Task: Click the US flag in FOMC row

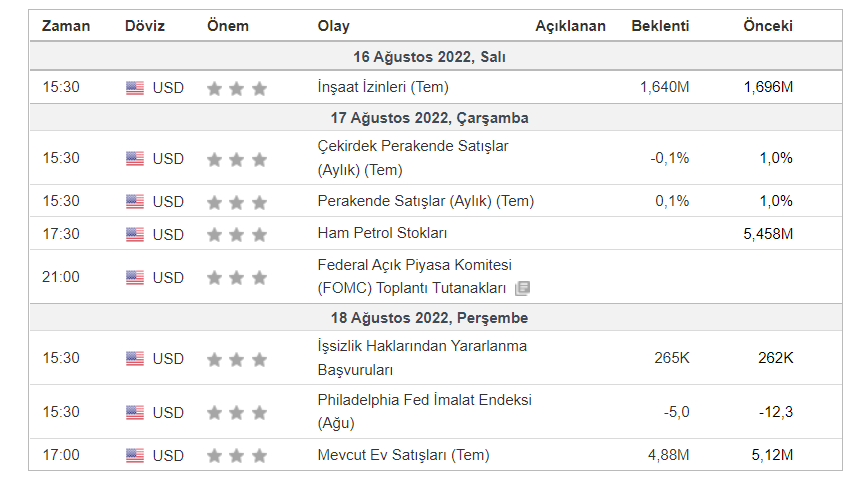Action: coord(135,277)
